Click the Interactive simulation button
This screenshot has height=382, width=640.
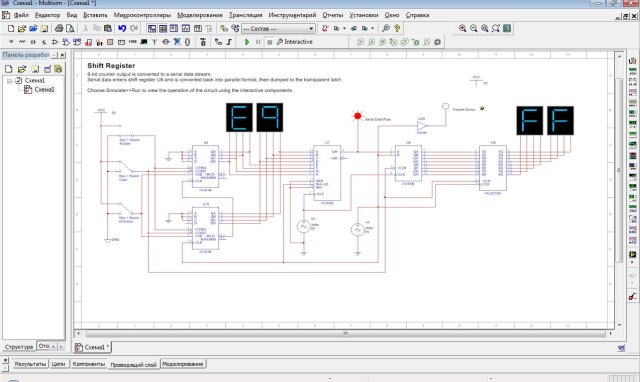point(295,42)
